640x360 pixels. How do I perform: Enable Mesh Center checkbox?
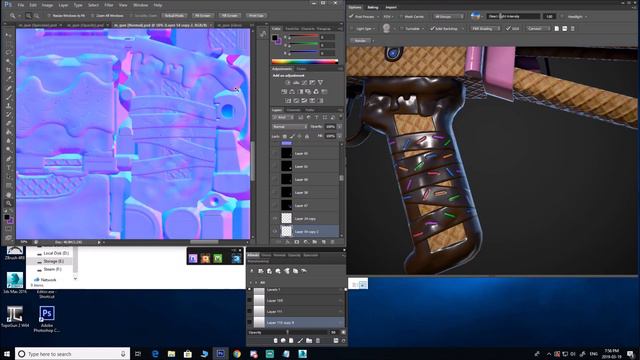coord(401,16)
